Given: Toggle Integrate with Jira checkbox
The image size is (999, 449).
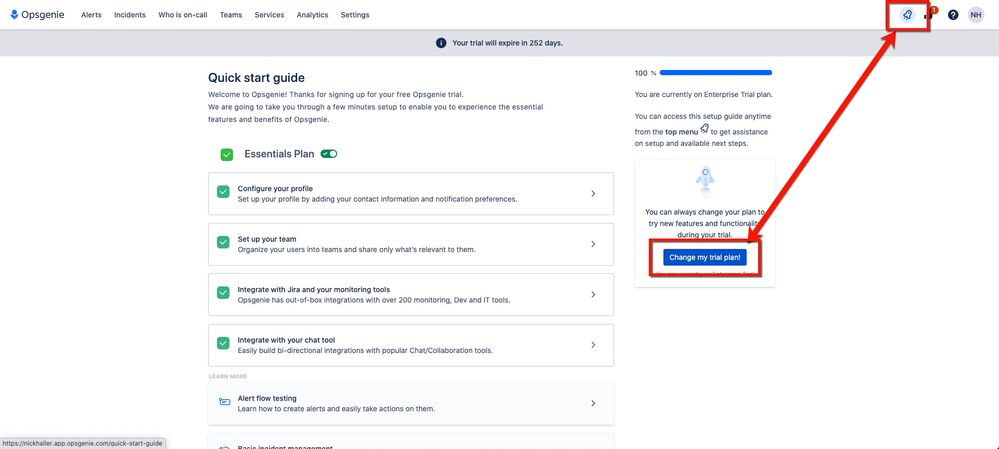Looking at the screenshot, I should 223,292.
